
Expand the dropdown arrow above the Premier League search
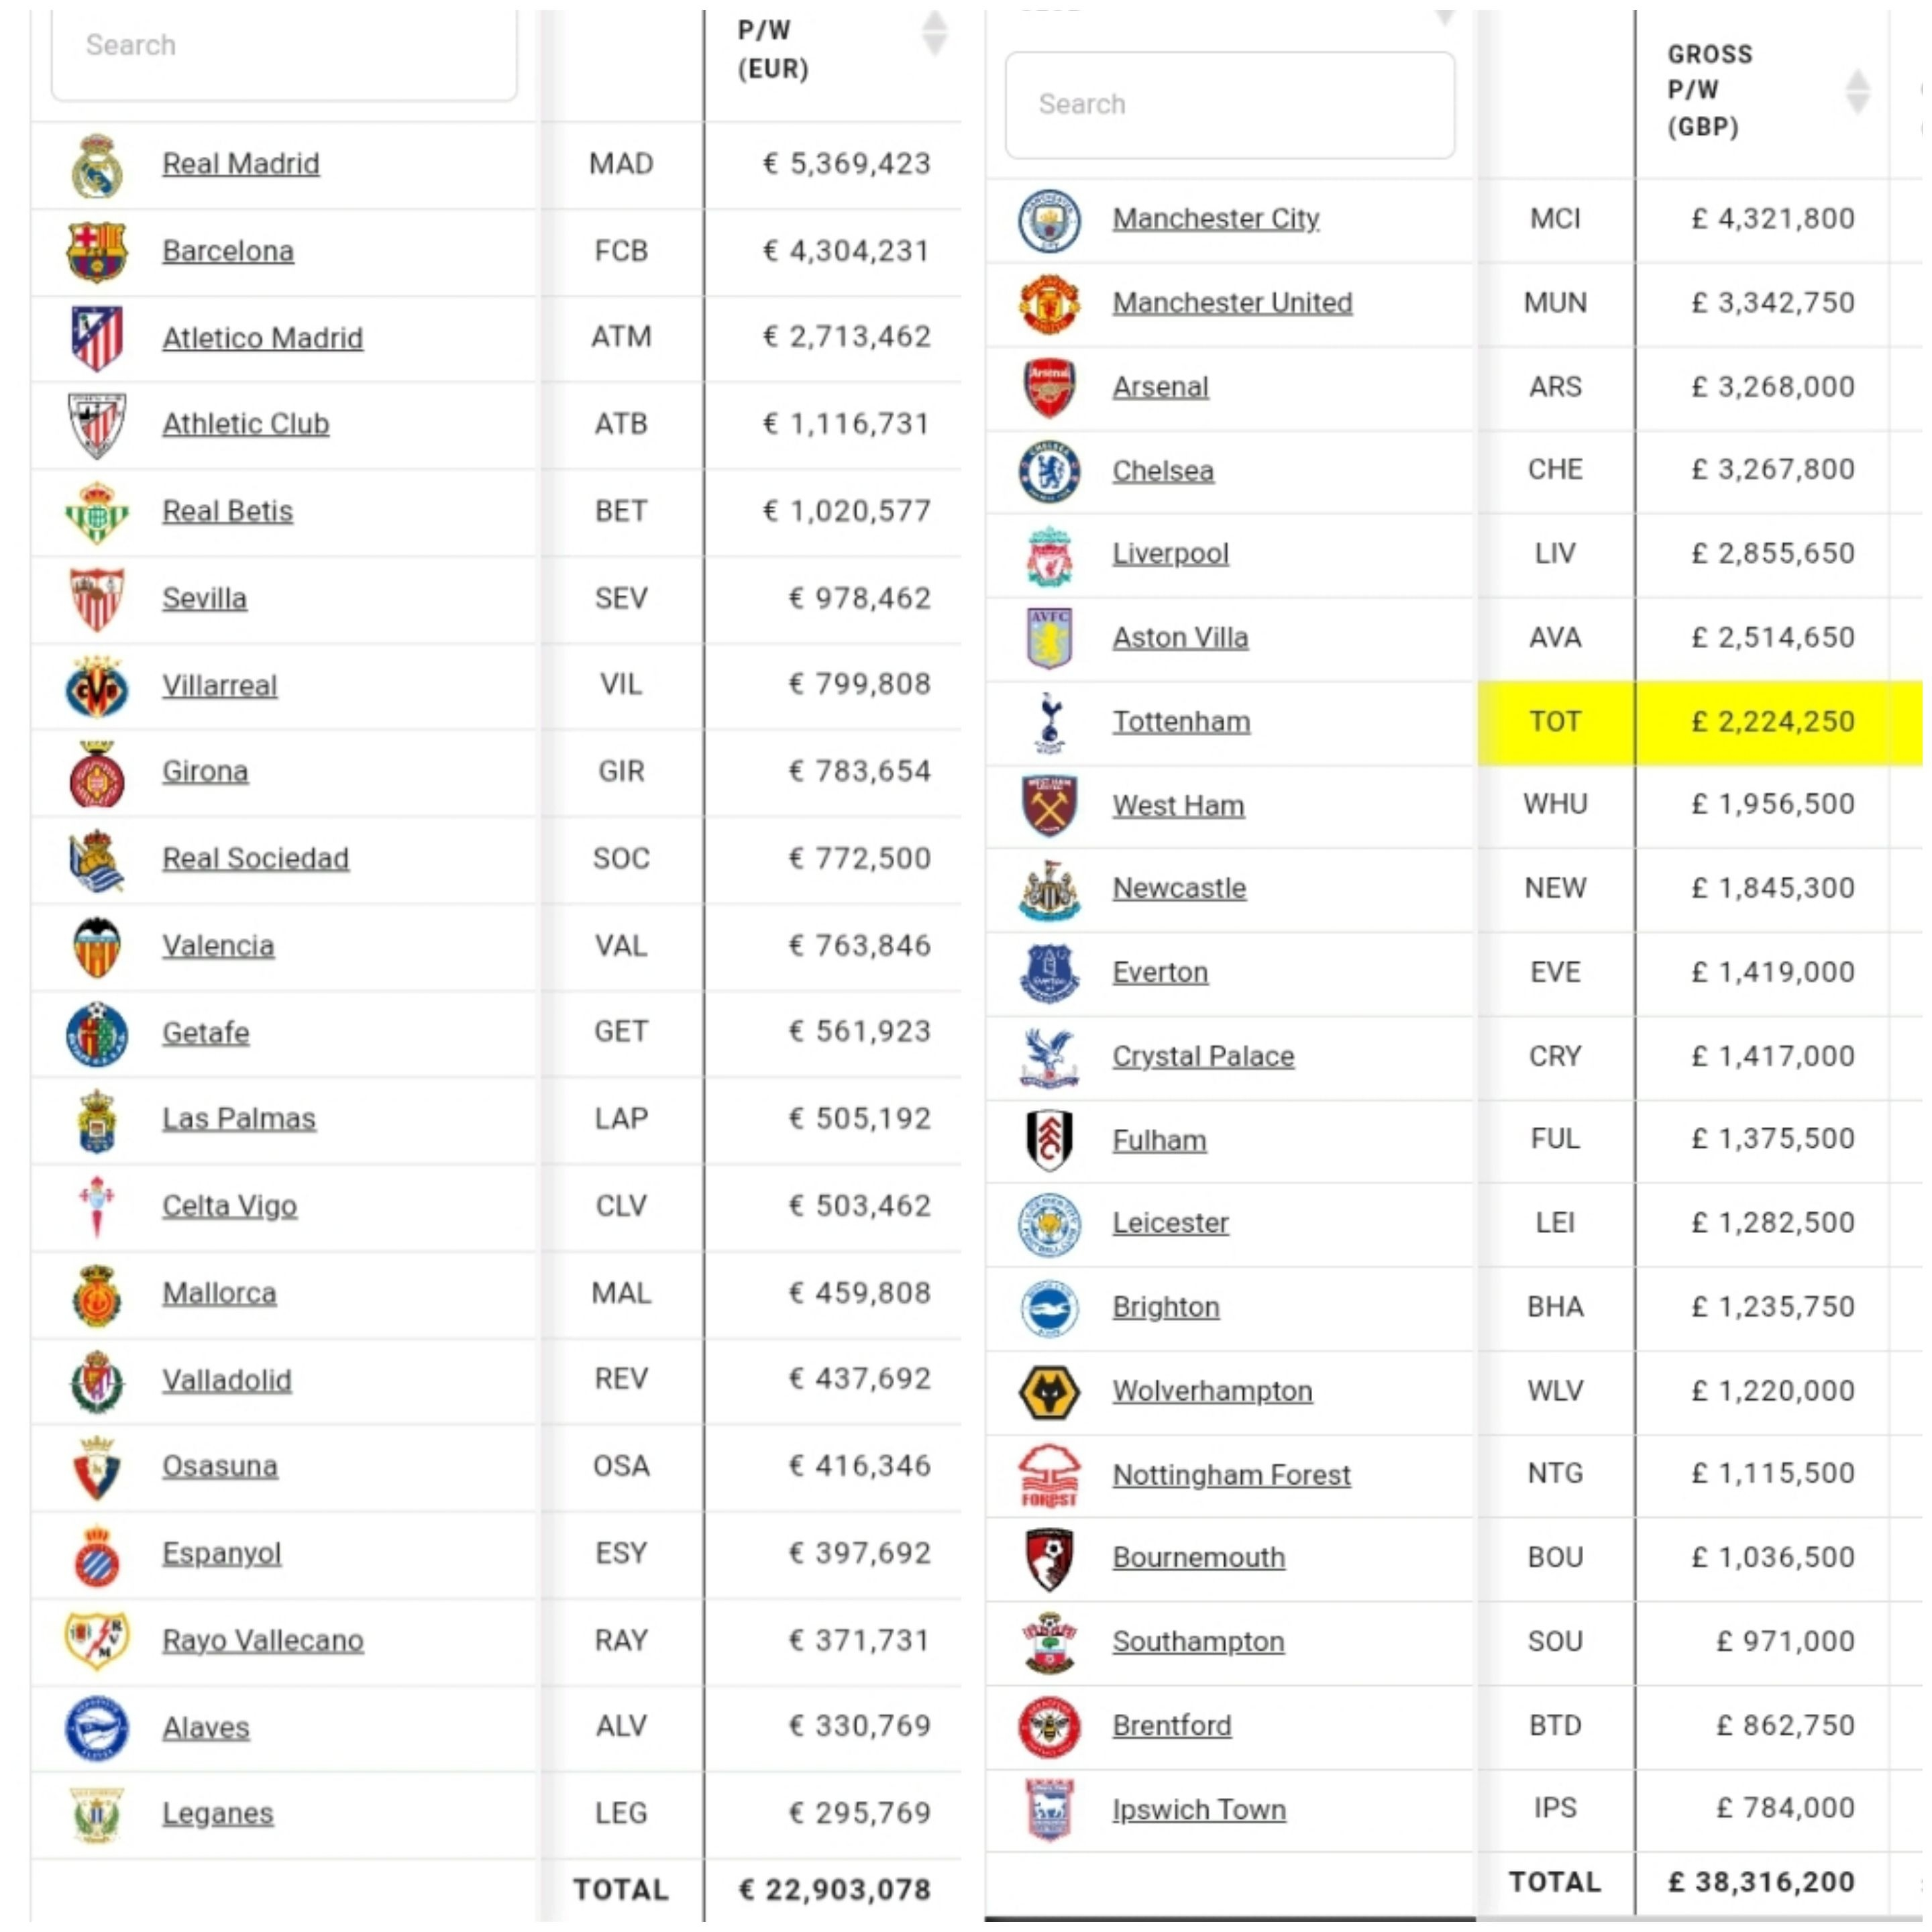tap(1444, 18)
